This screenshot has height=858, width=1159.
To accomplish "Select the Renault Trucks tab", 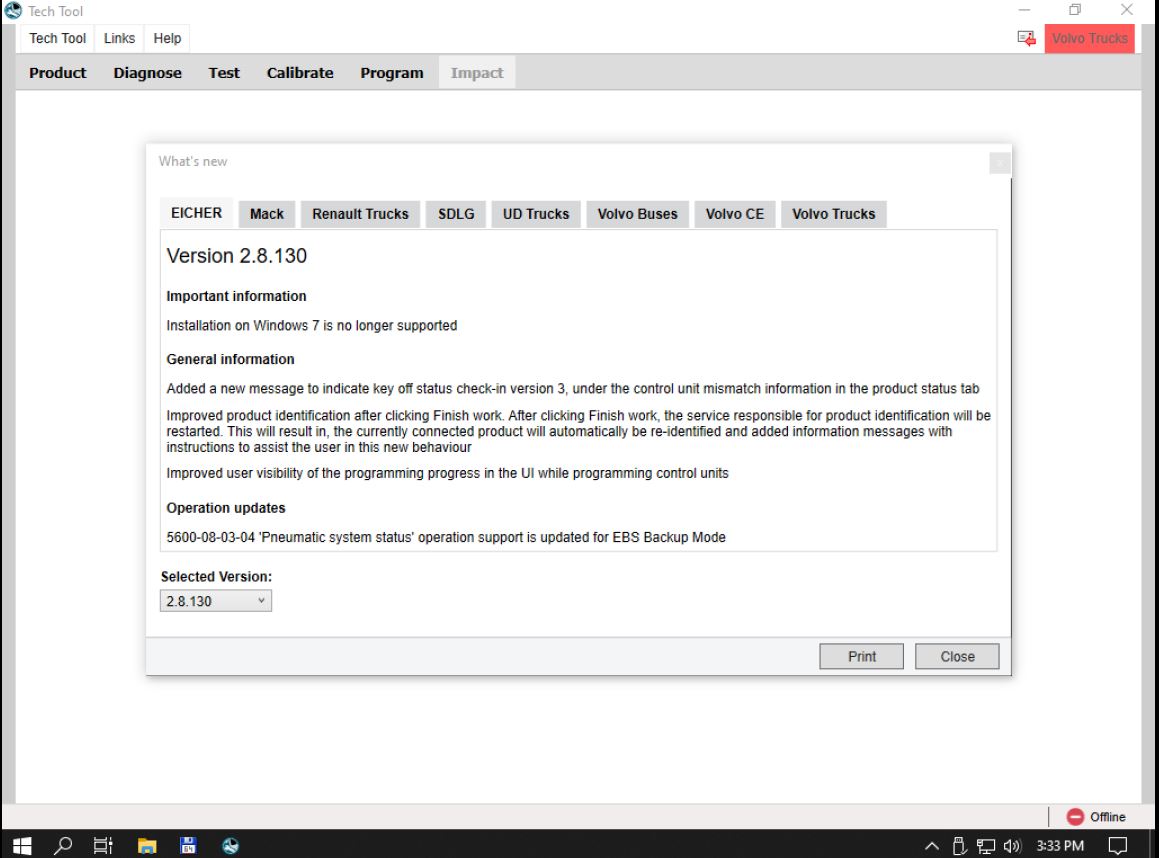I will point(360,214).
